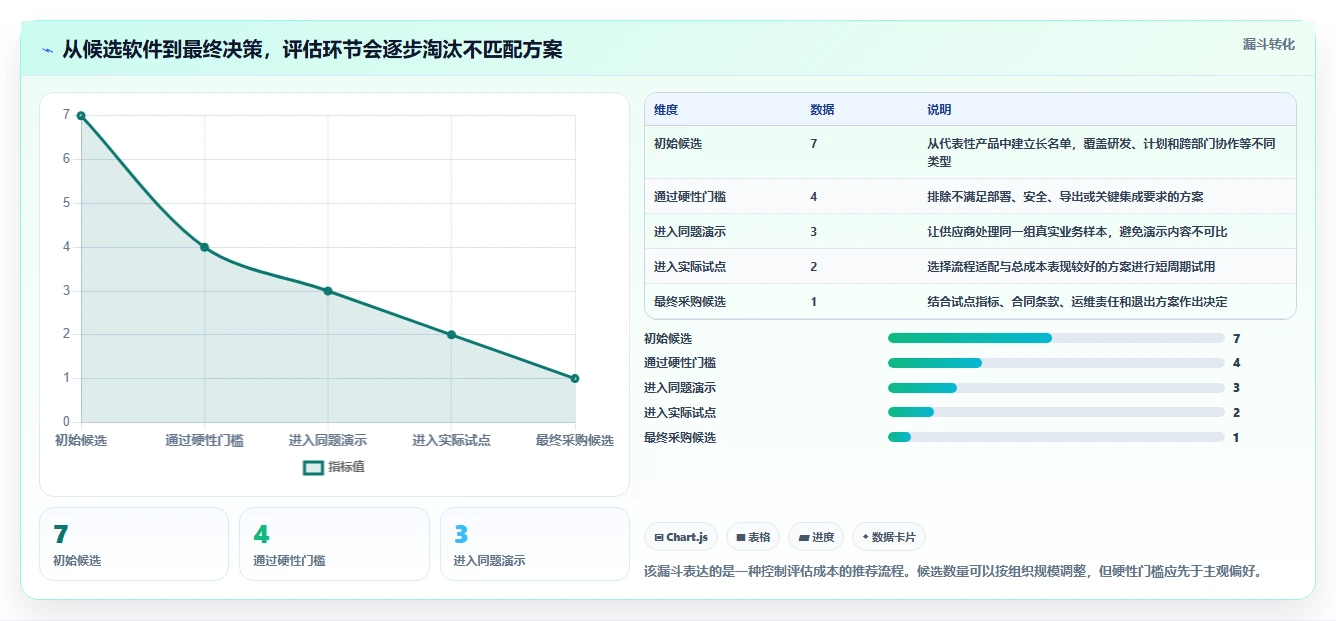This screenshot has height=621, width=1336.
Task: Click the 表格 tag
Action: tap(752, 537)
